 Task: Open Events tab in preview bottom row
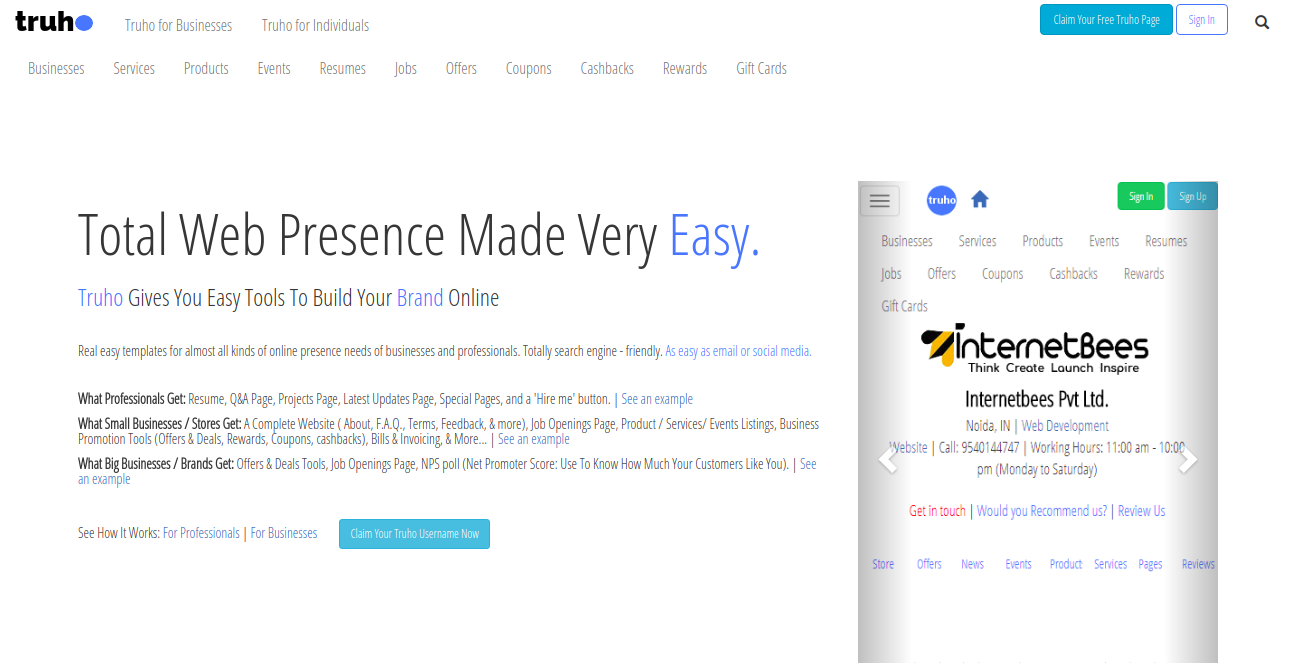coord(1018,564)
